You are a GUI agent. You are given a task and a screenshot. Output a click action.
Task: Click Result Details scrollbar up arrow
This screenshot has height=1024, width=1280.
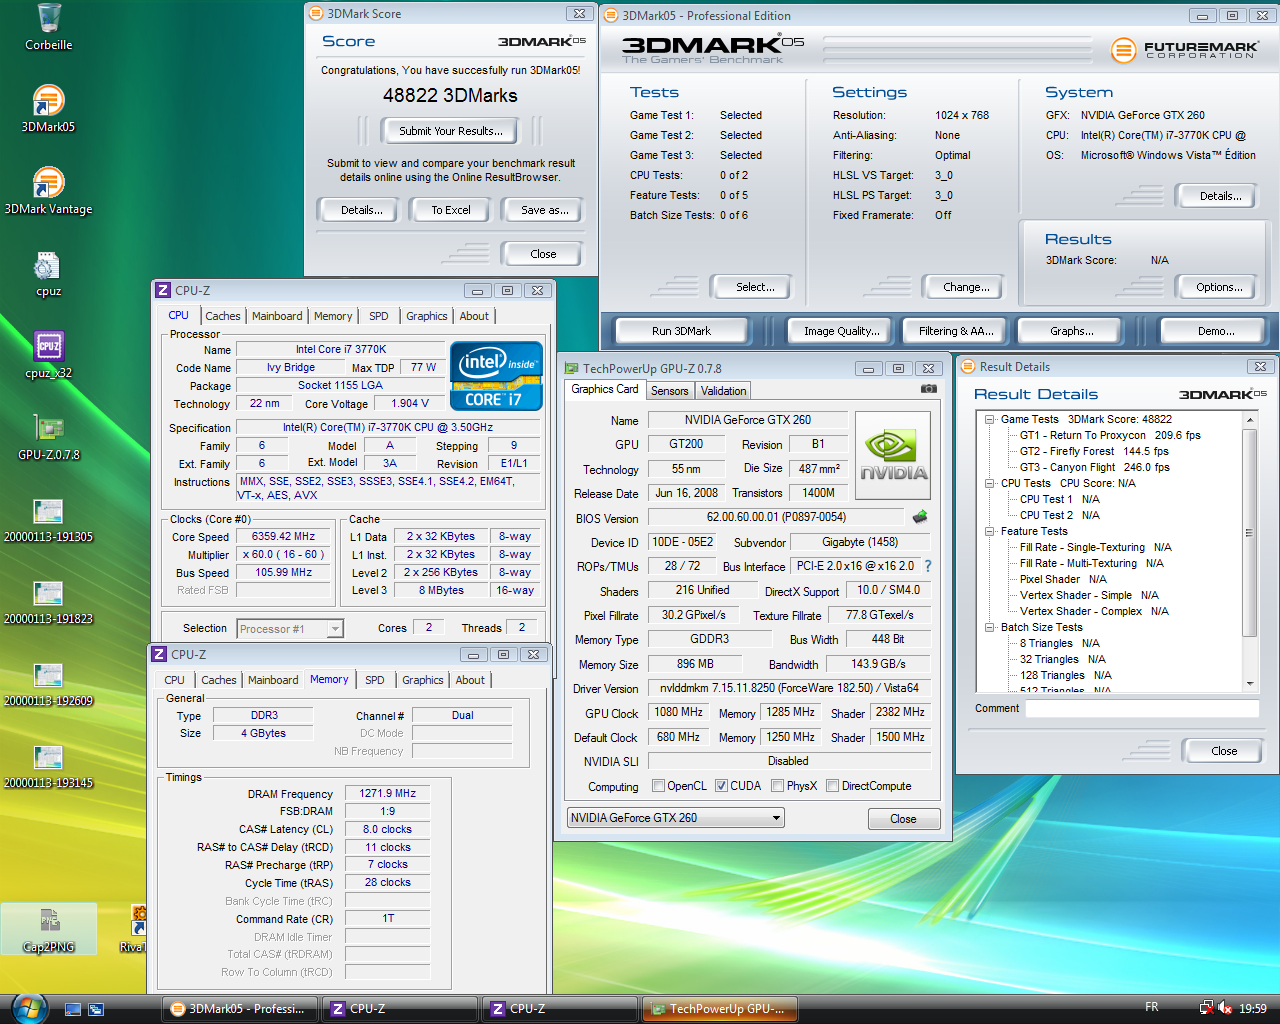[1250, 420]
